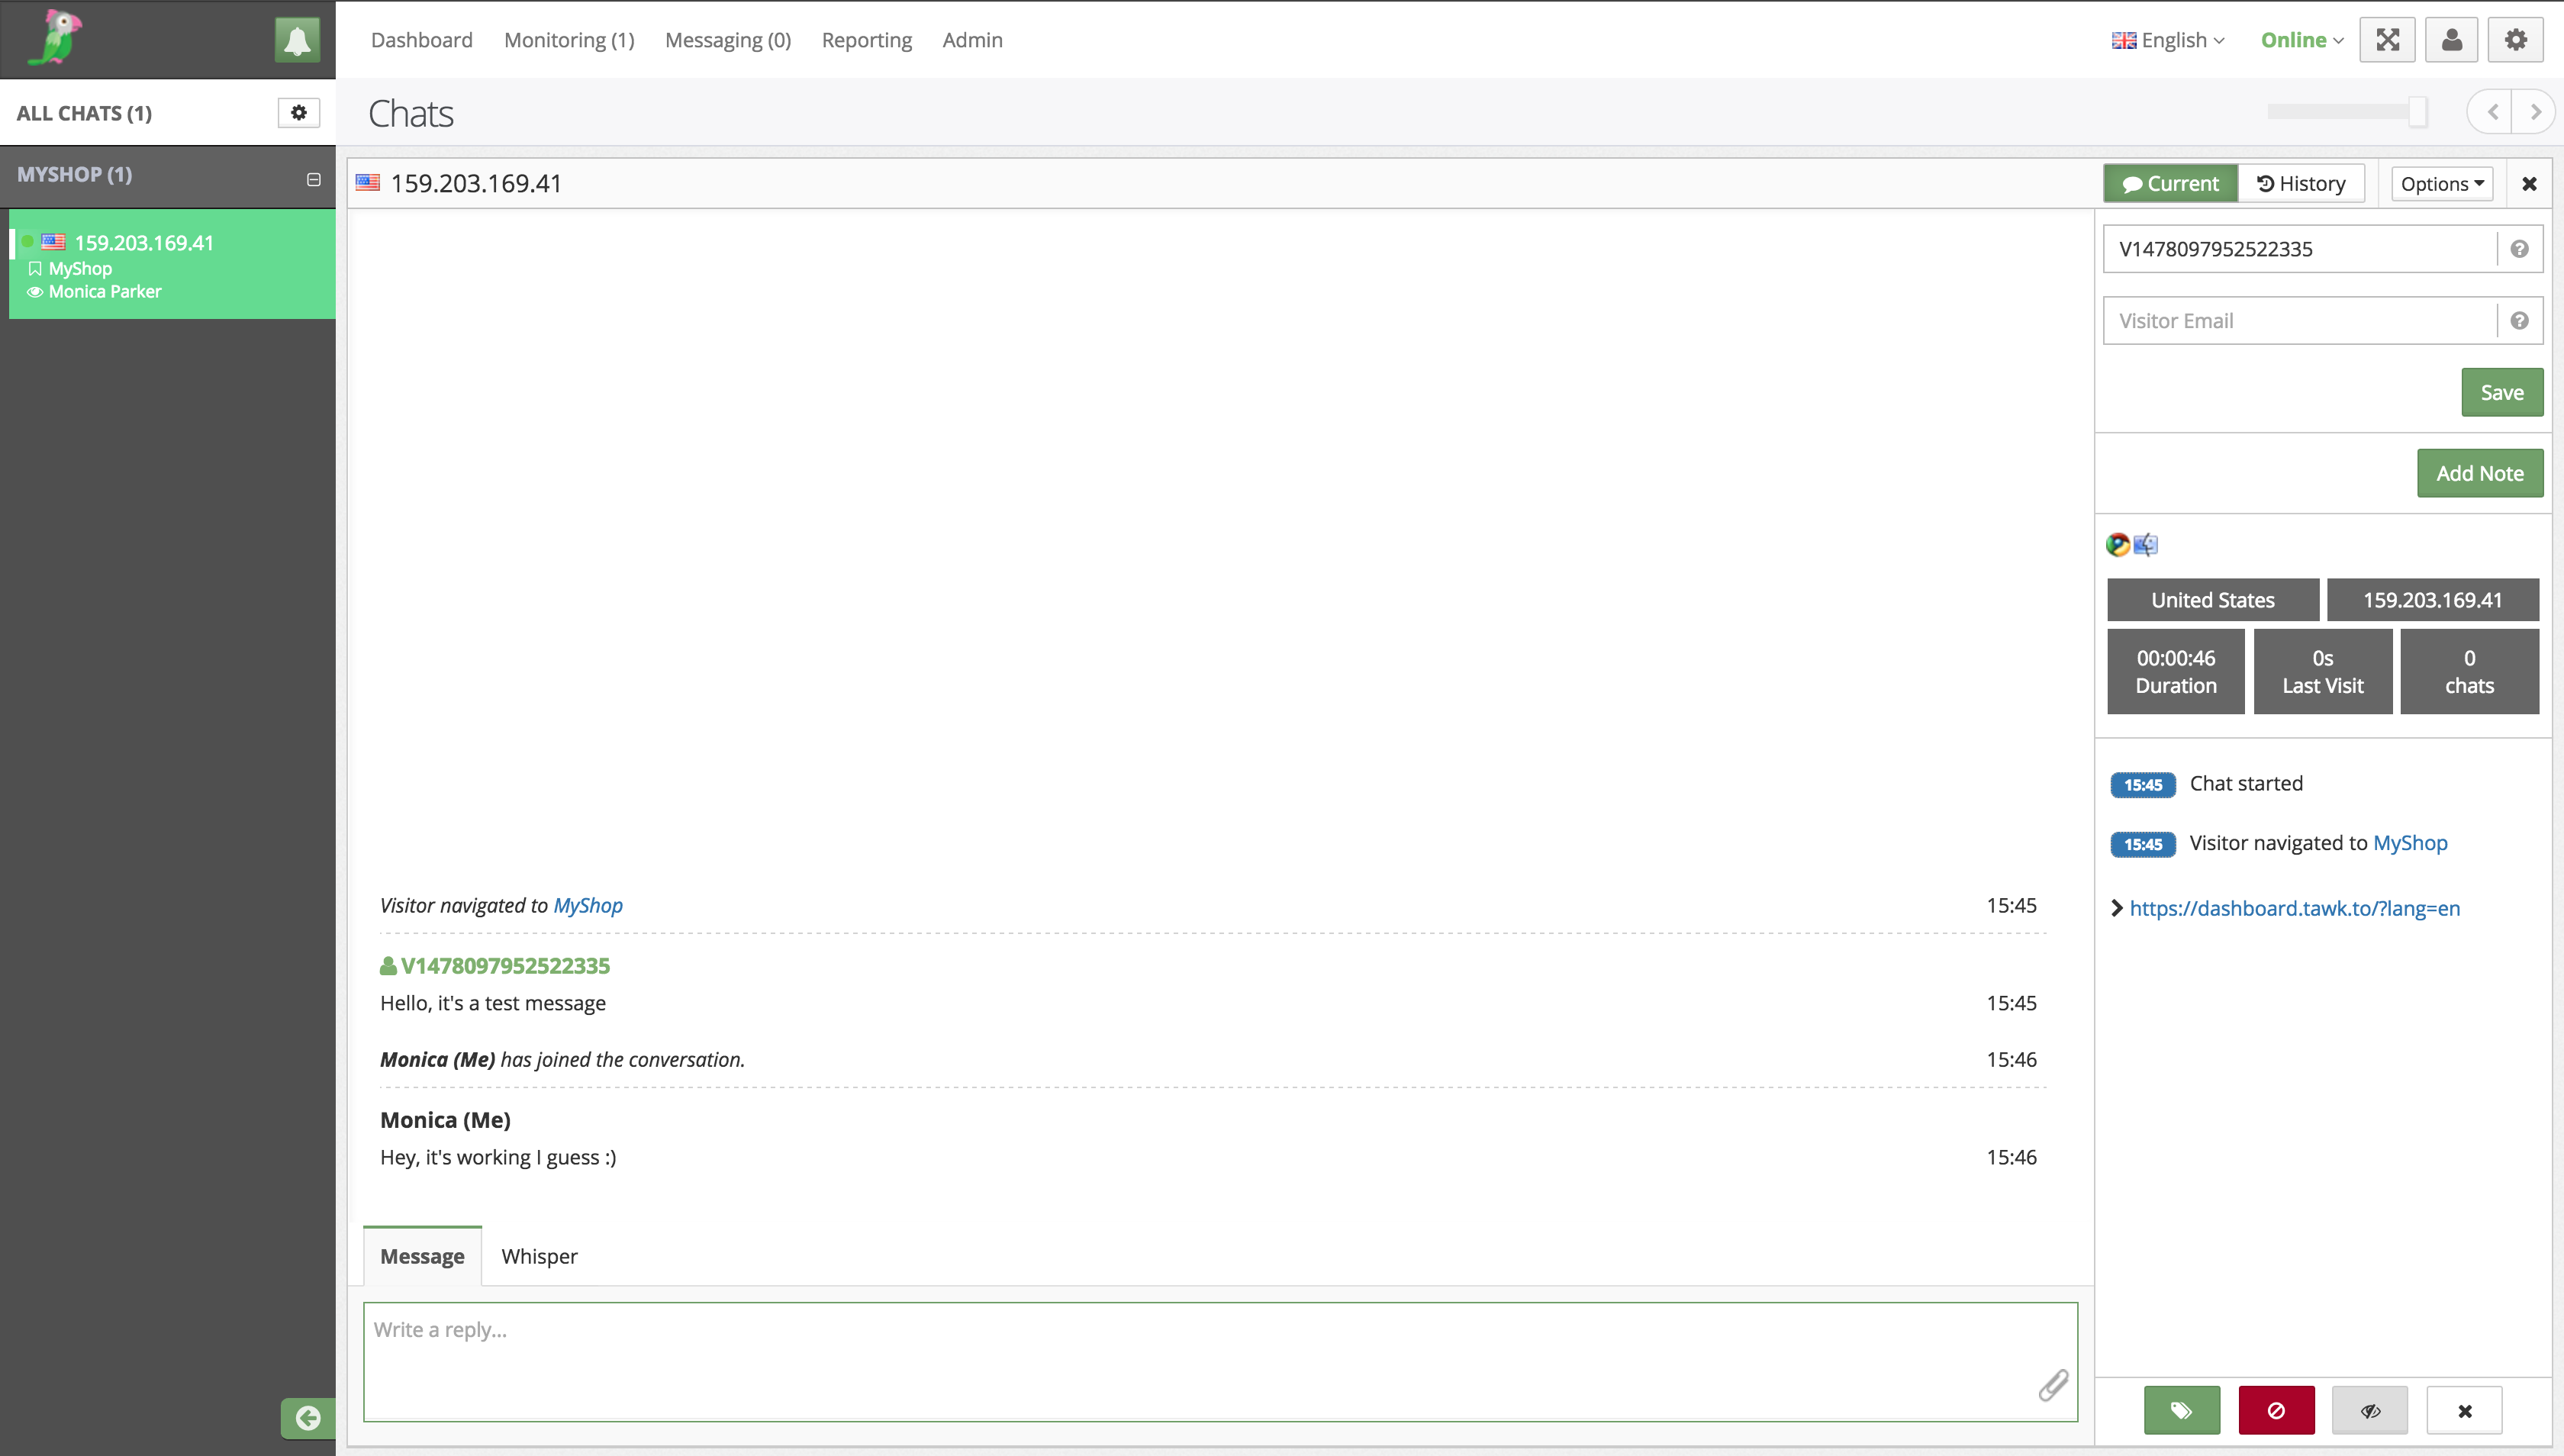This screenshot has width=2564, height=1456.
Task: Open your agent profile
Action: point(2451,39)
